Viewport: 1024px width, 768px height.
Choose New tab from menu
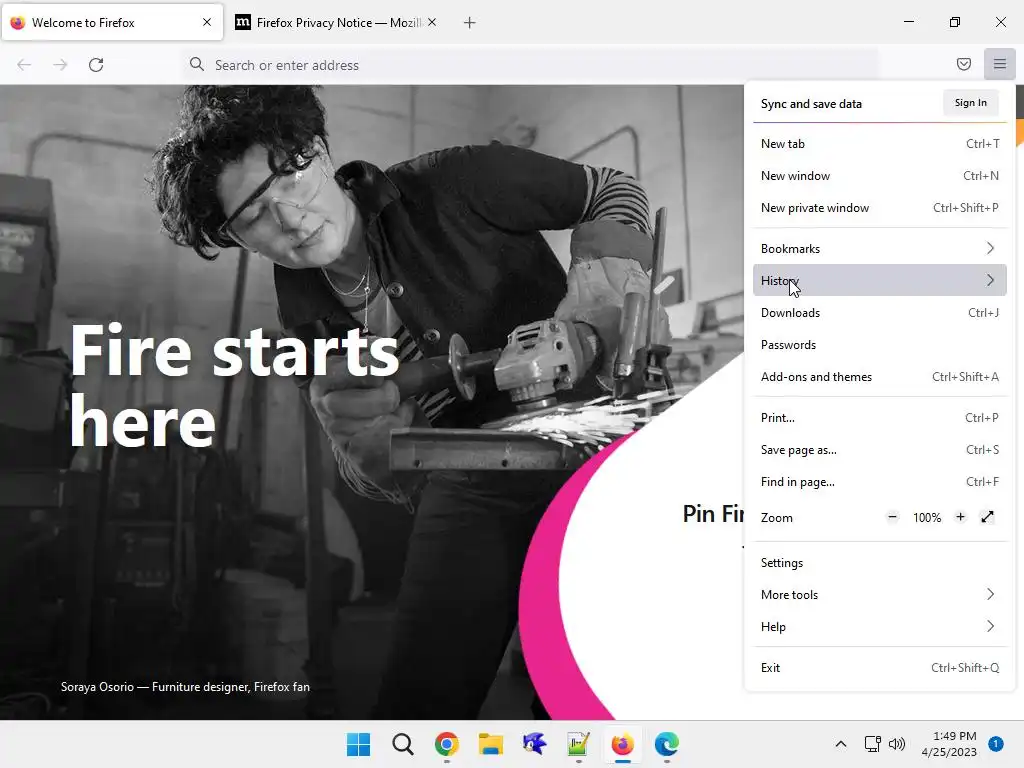pos(879,144)
